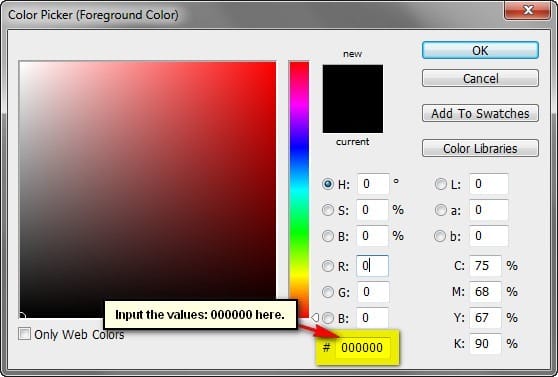Image resolution: width=558 pixels, height=377 pixels.
Task: Enable Only Web Colors checkbox
Action: pyautogui.click(x=24, y=334)
